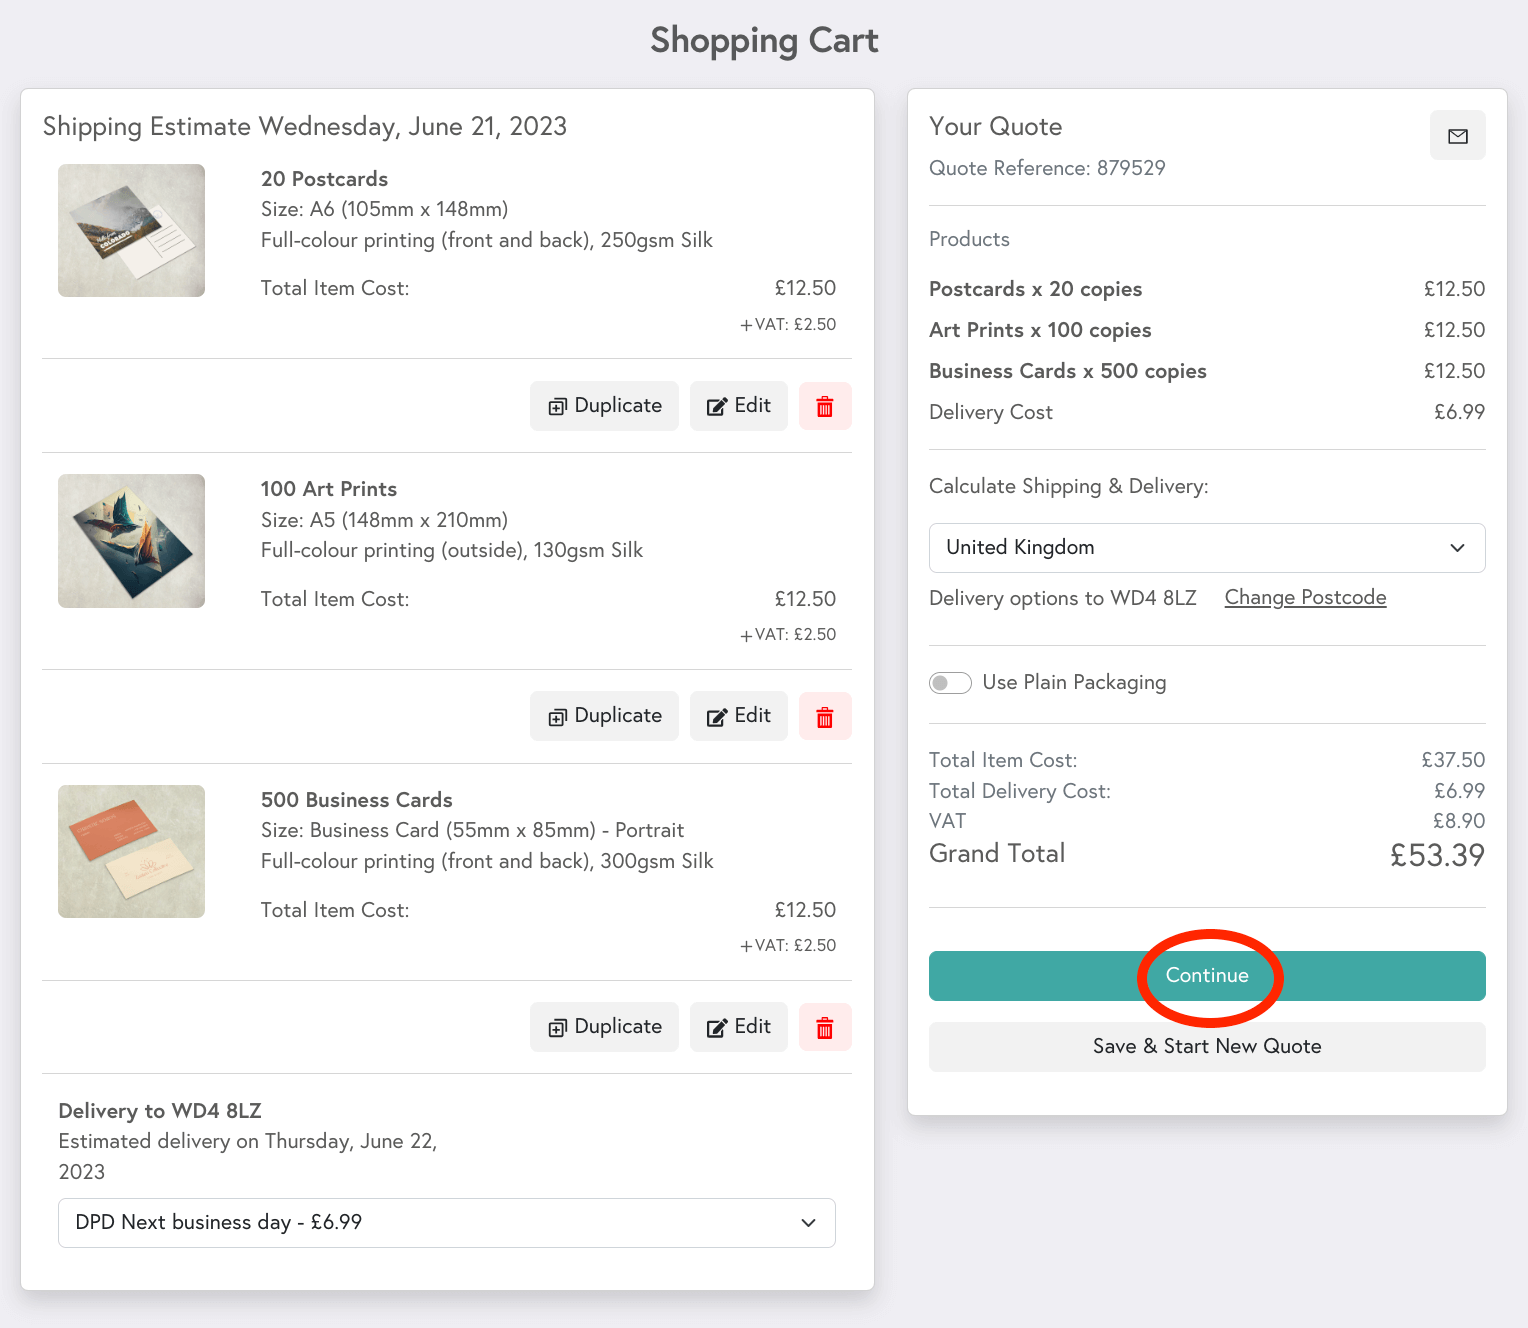This screenshot has width=1528, height=1328.
Task: Click the Duplicate icon for 20 Postcards
Action: coord(558,406)
